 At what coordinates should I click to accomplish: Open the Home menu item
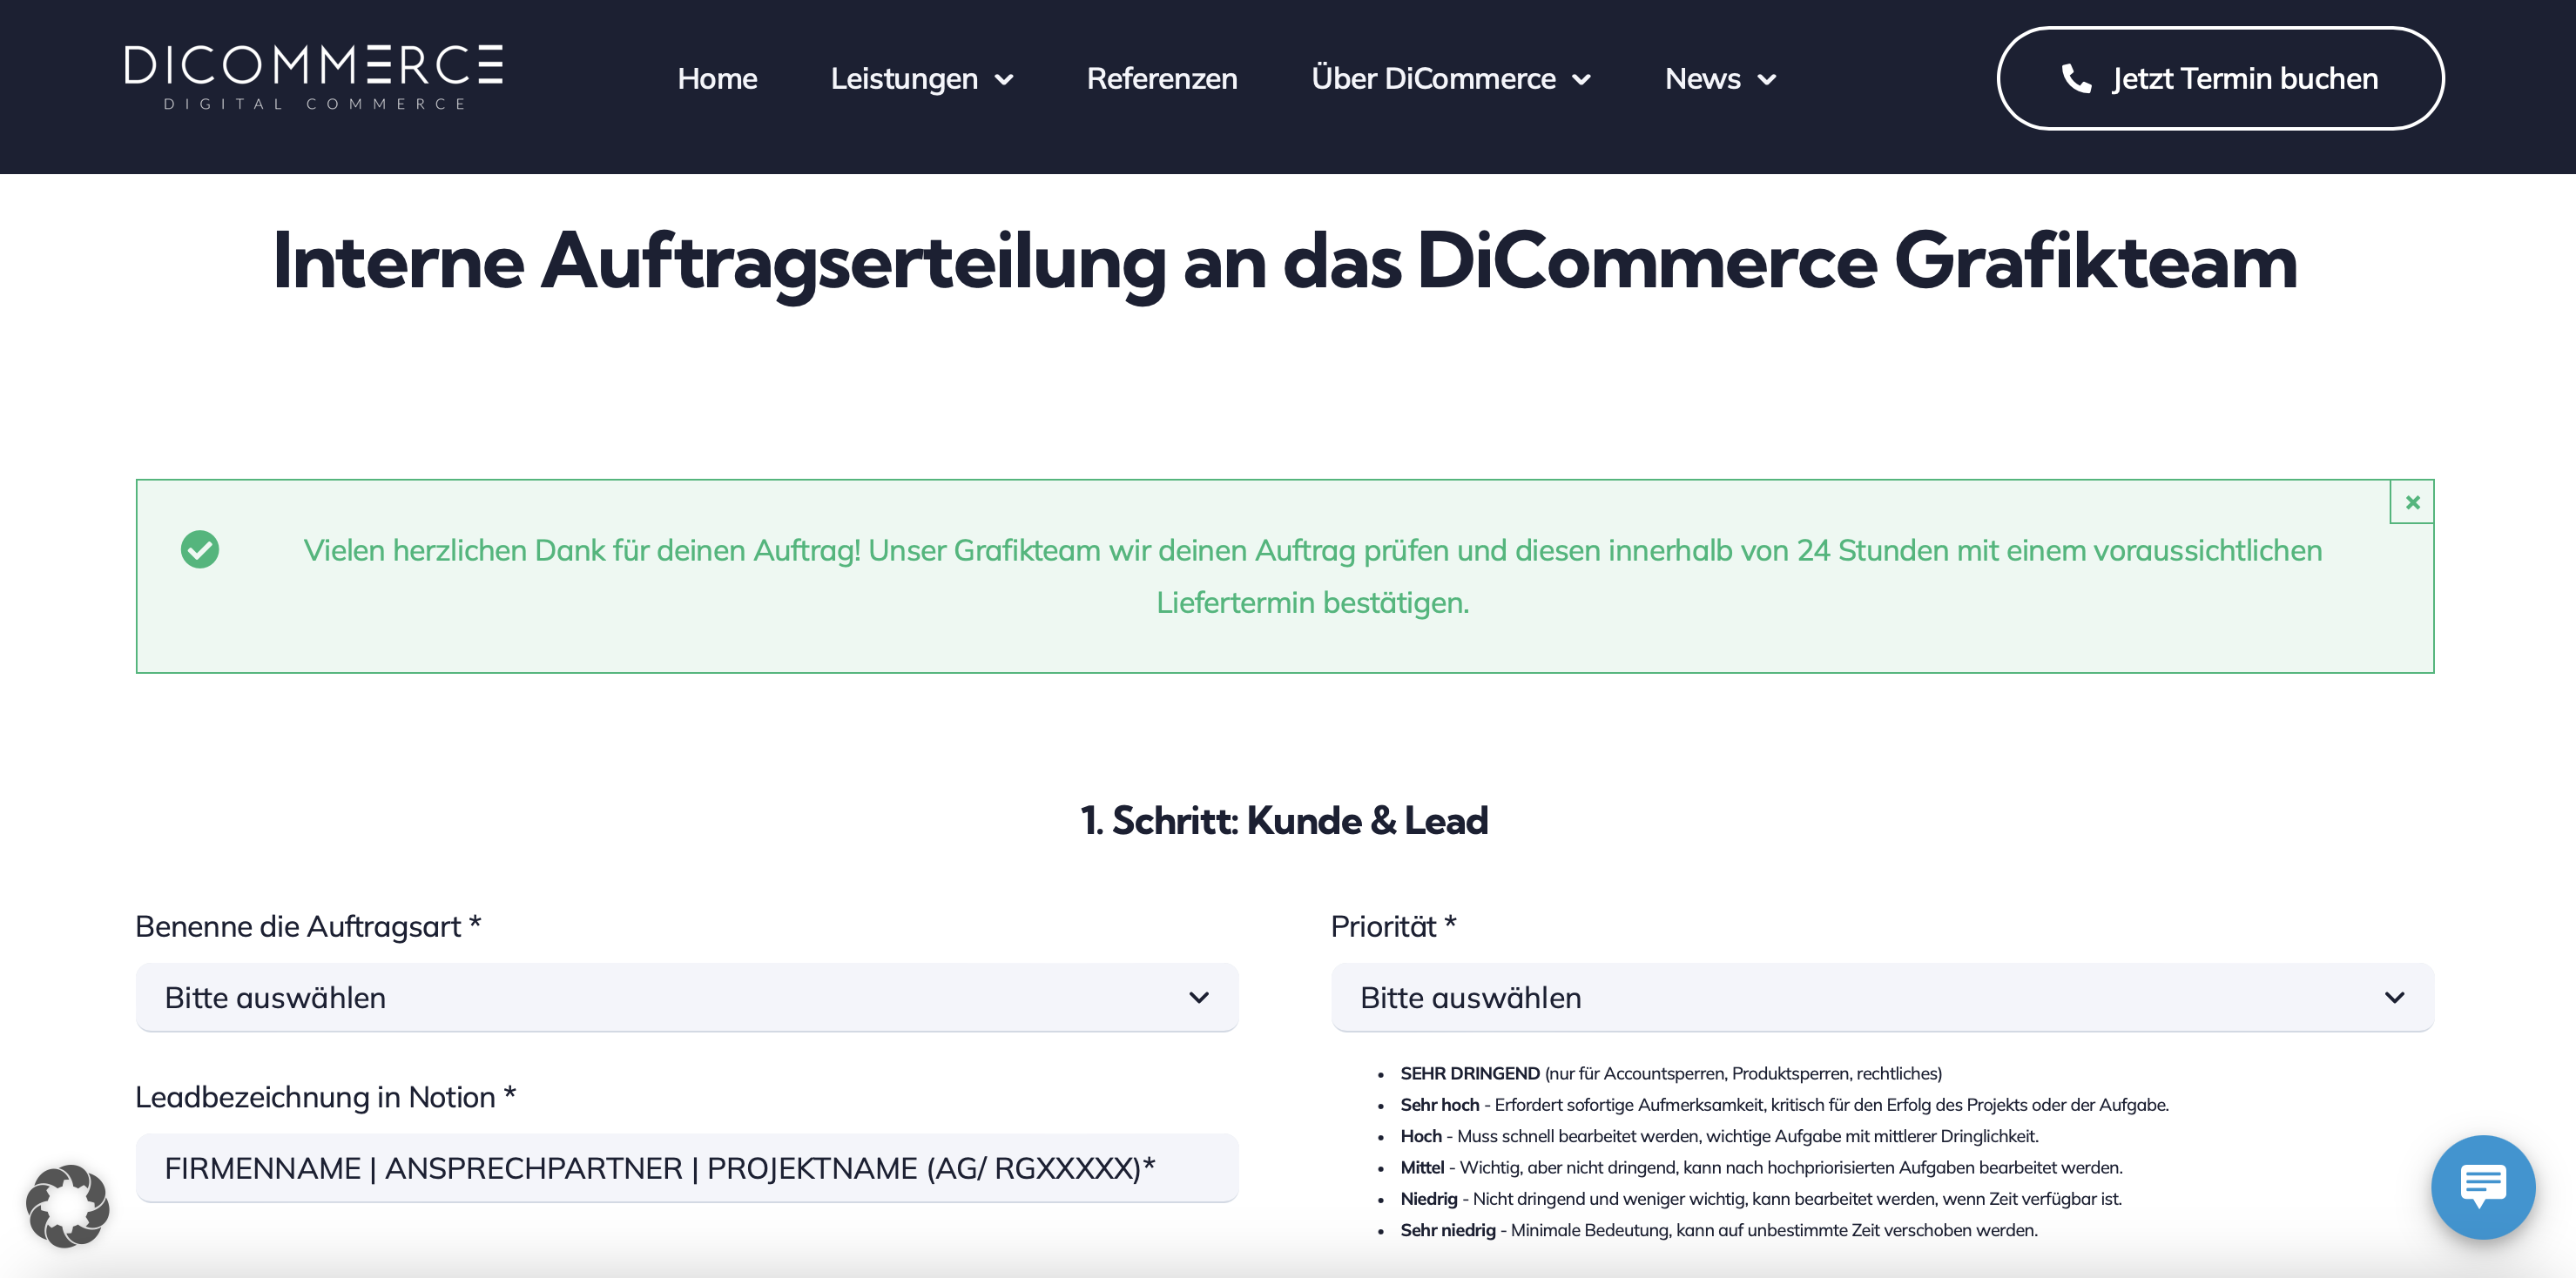coord(717,78)
